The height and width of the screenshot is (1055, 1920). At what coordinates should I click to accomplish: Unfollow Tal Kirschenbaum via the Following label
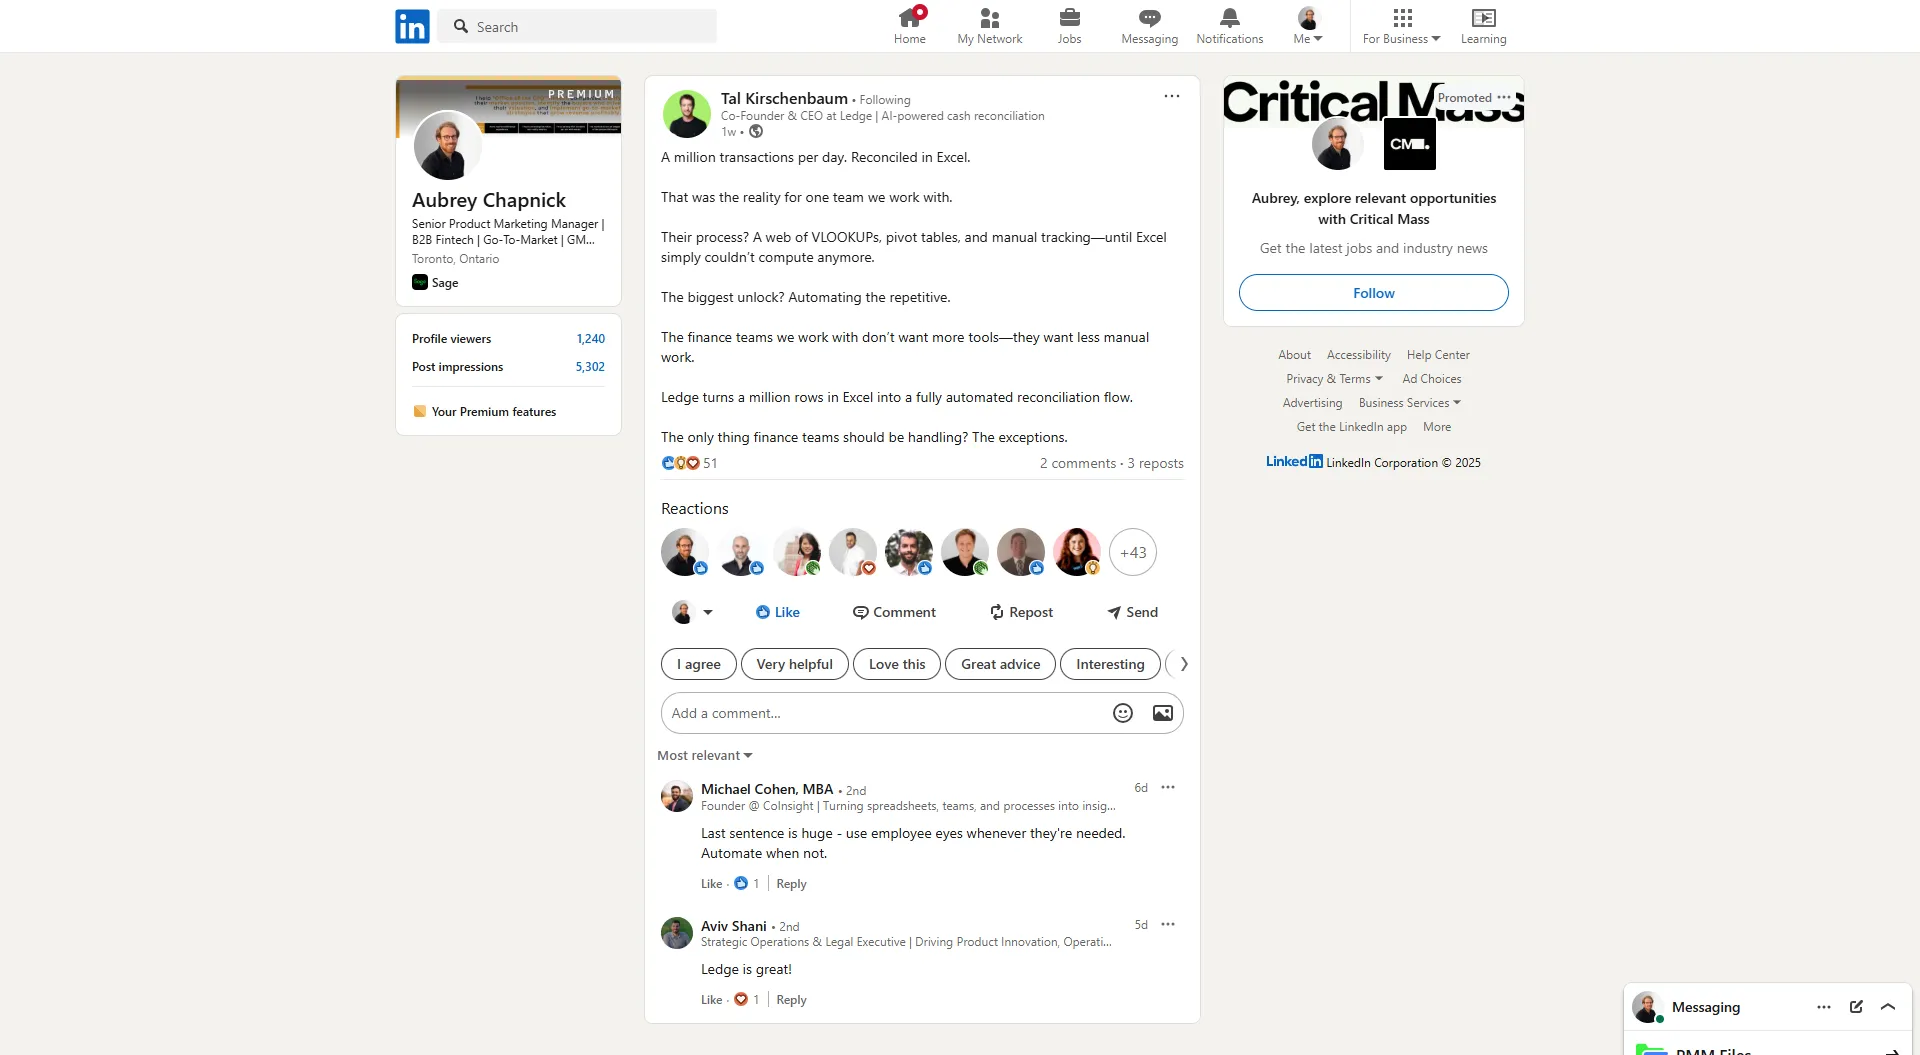(884, 99)
